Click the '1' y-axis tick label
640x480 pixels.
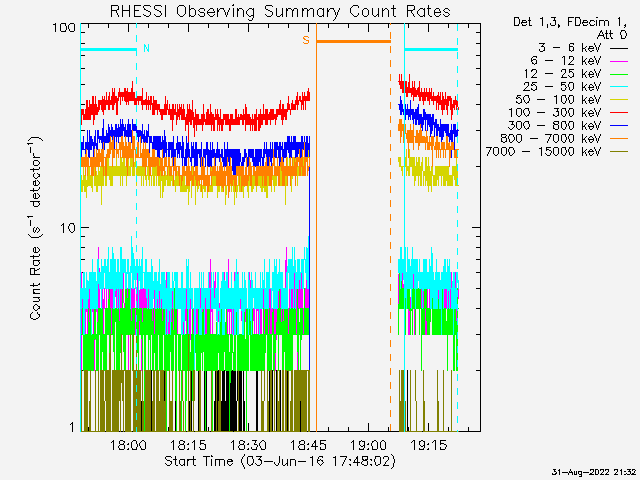click(x=73, y=427)
